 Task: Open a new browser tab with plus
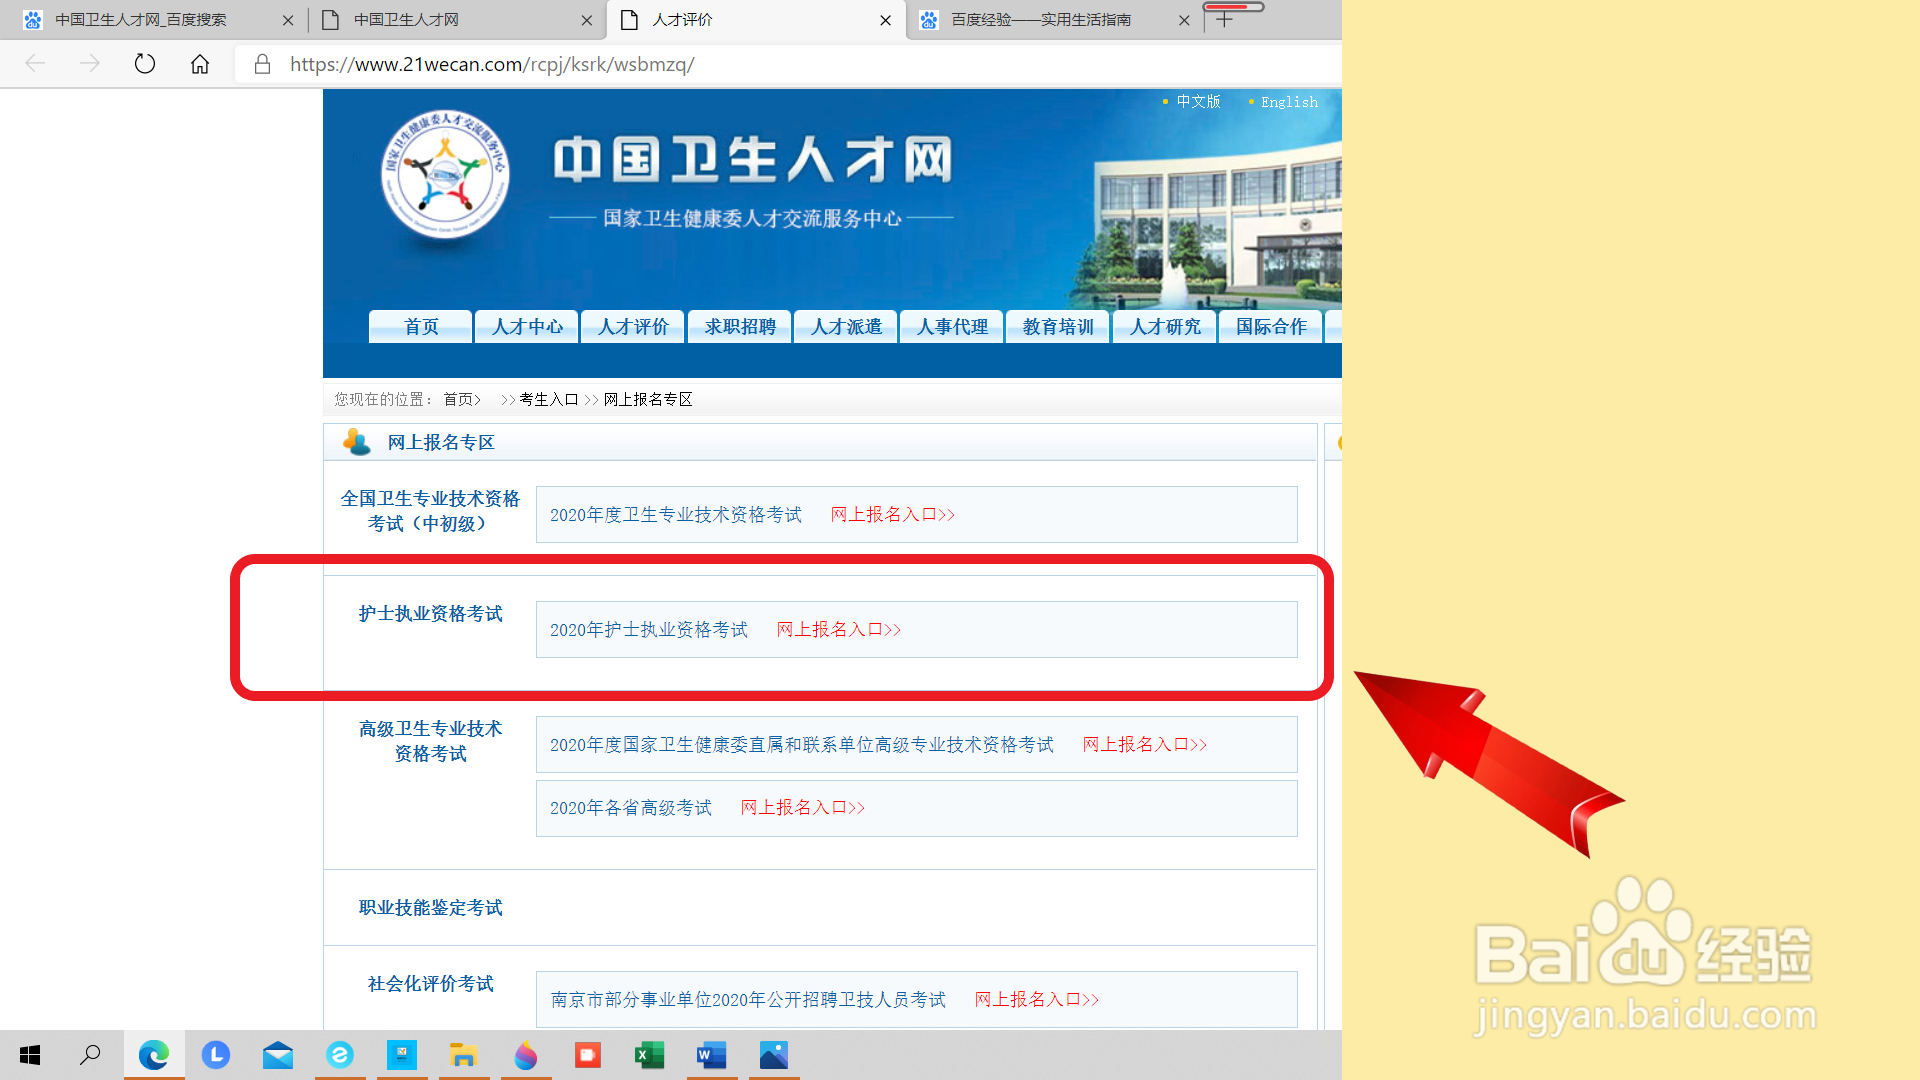(1225, 19)
